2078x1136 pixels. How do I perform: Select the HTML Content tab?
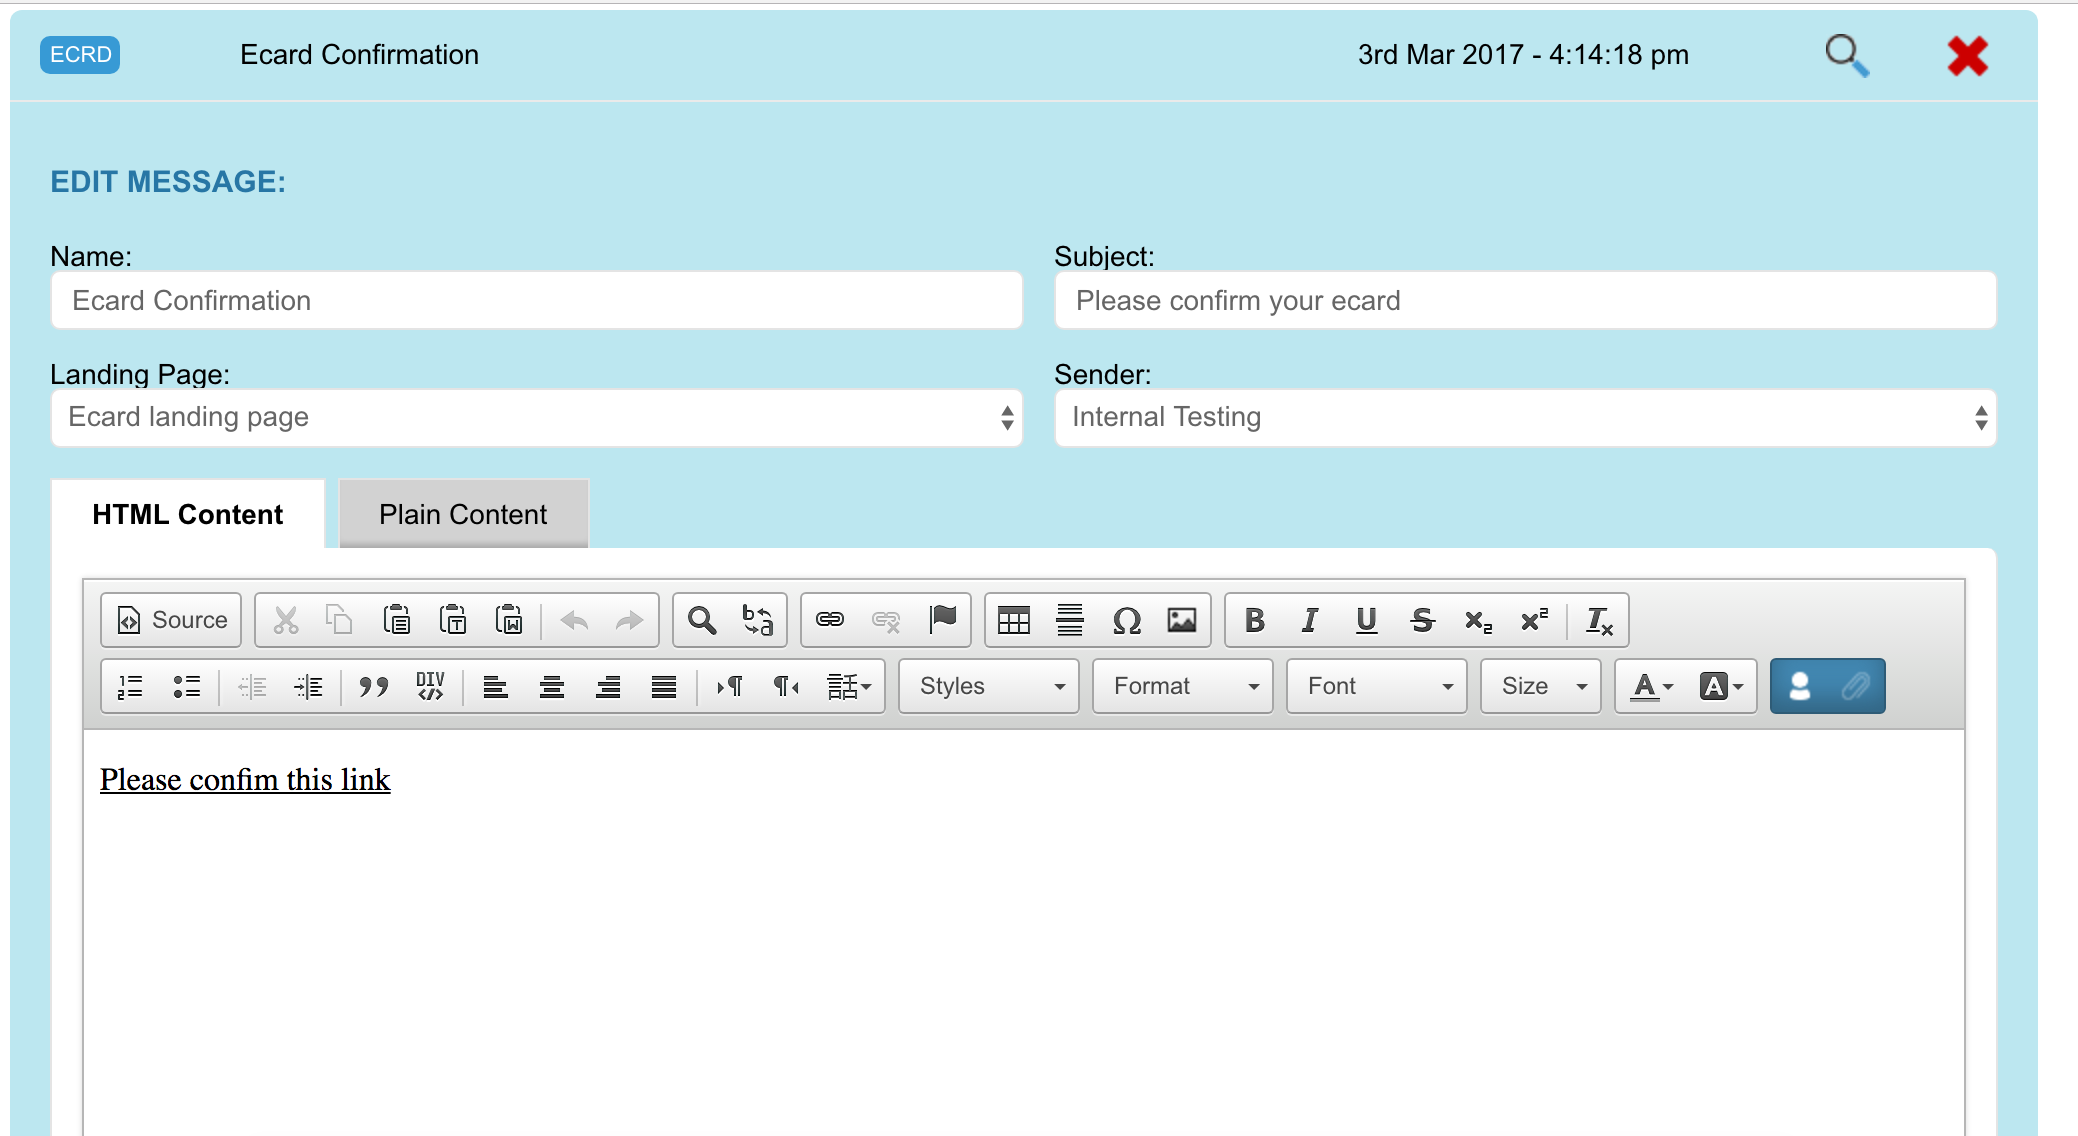click(x=188, y=515)
